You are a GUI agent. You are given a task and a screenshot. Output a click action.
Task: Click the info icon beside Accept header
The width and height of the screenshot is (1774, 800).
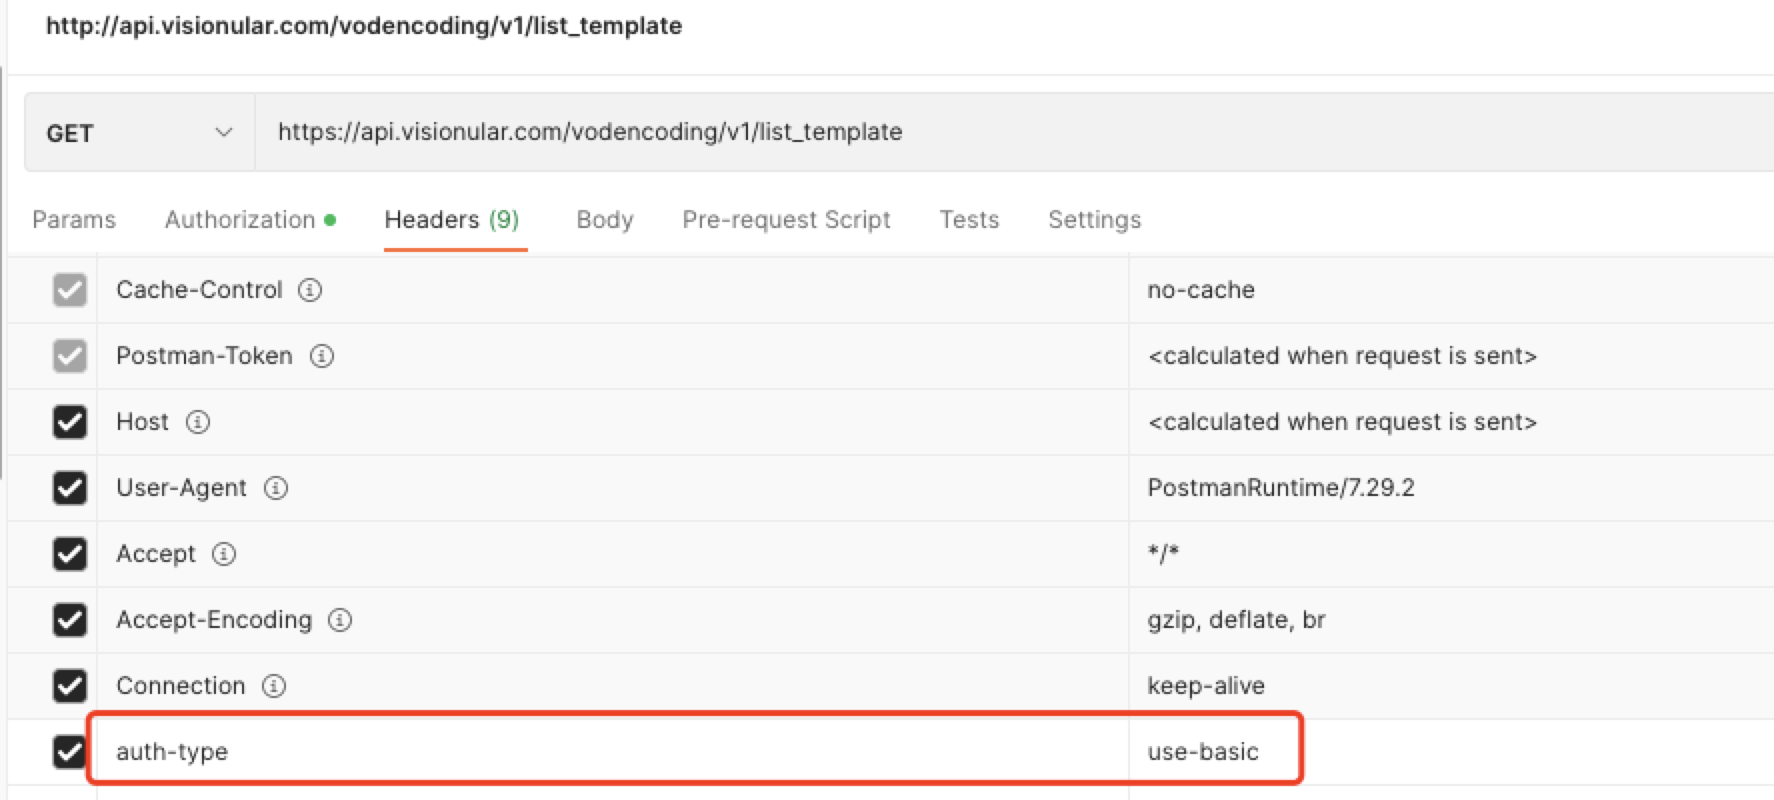224,554
